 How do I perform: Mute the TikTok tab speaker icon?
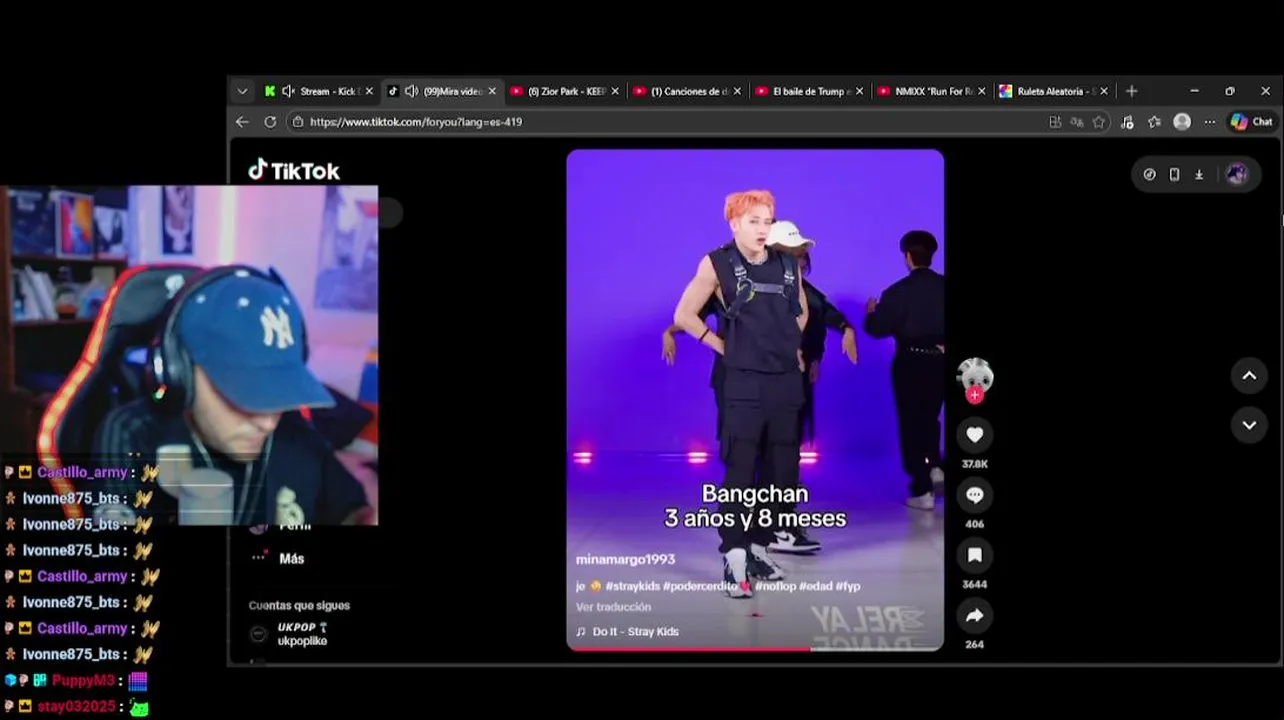[411, 91]
